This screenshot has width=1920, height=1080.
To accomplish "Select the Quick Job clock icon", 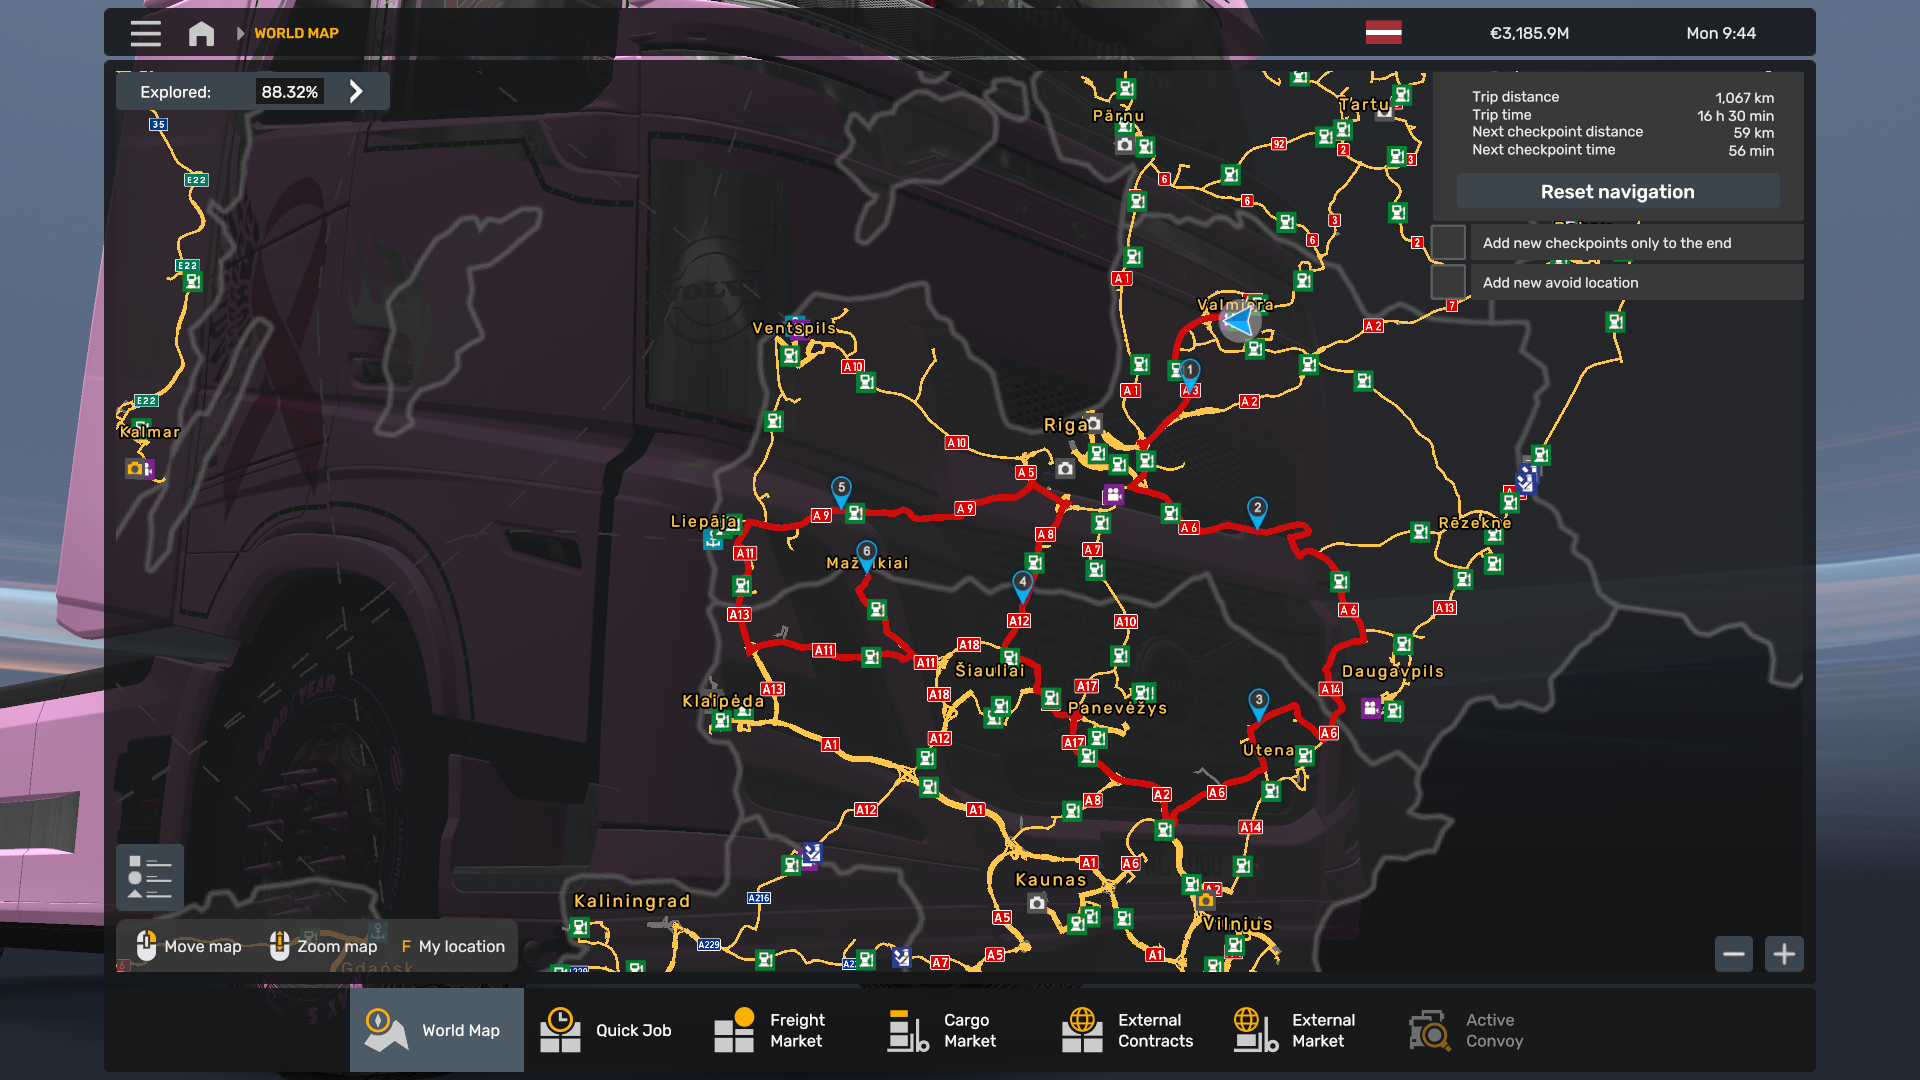I will 562,1030.
